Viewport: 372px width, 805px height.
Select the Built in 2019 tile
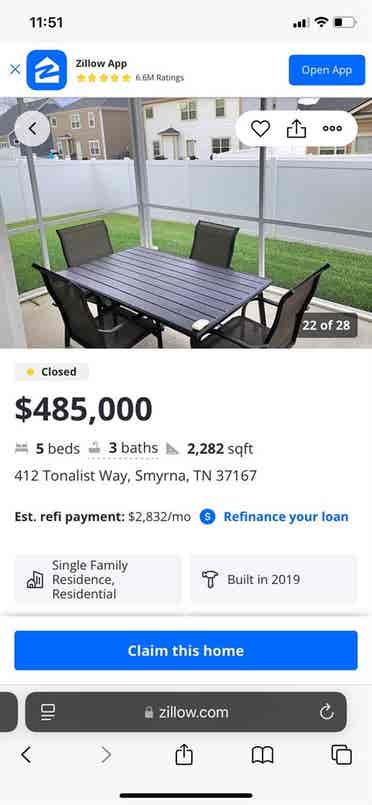pyautogui.click(x=273, y=580)
